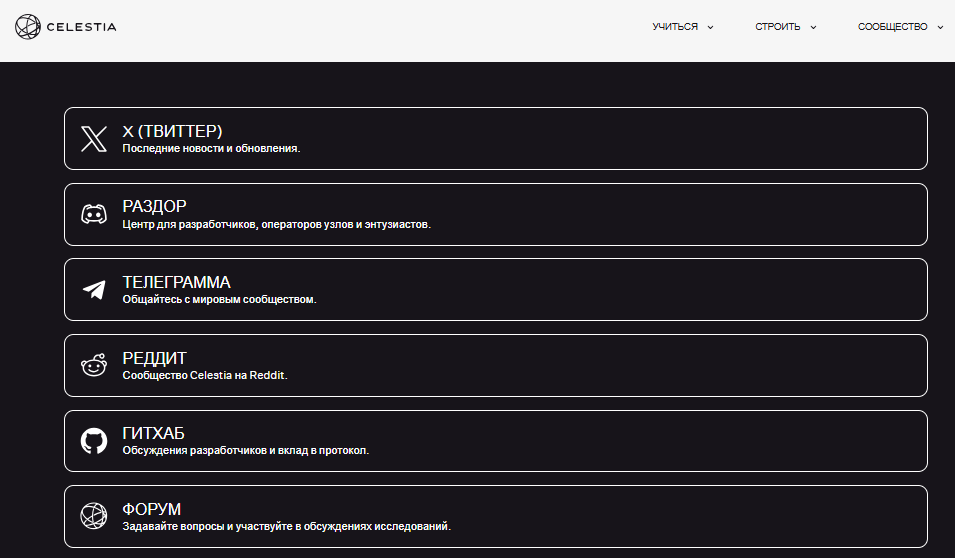Screen dimensions: 955x558
Task: Open the РЕДДИТ heading link
Action: 154,358
